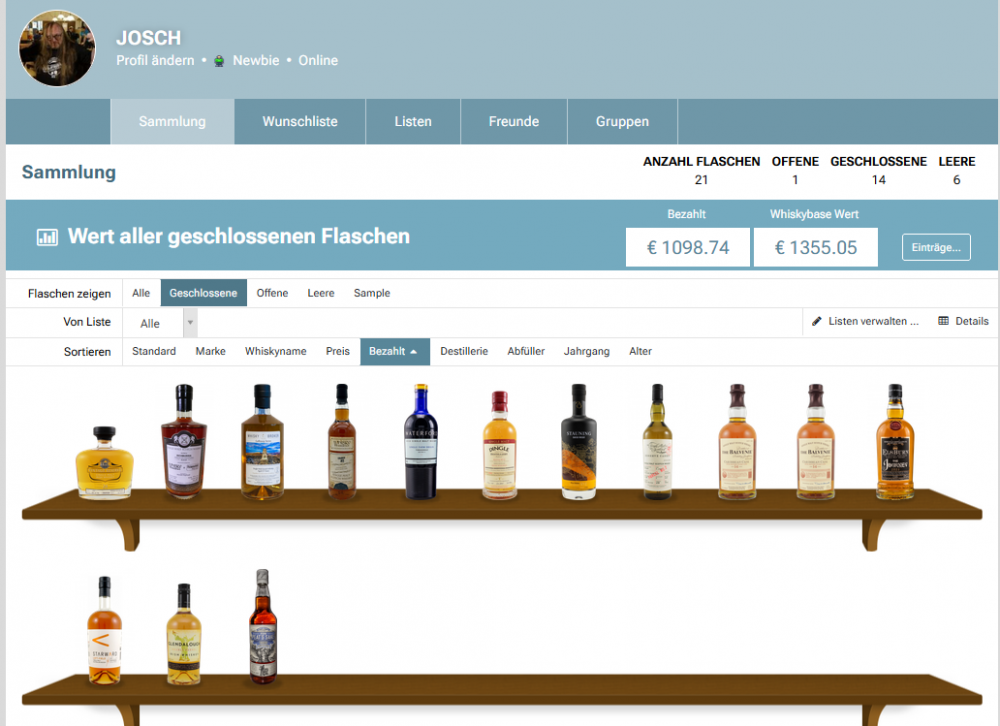Screen dimensions: 1000x726
Task: Sort bottles by Destillerie
Action: (x=464, y=351)
